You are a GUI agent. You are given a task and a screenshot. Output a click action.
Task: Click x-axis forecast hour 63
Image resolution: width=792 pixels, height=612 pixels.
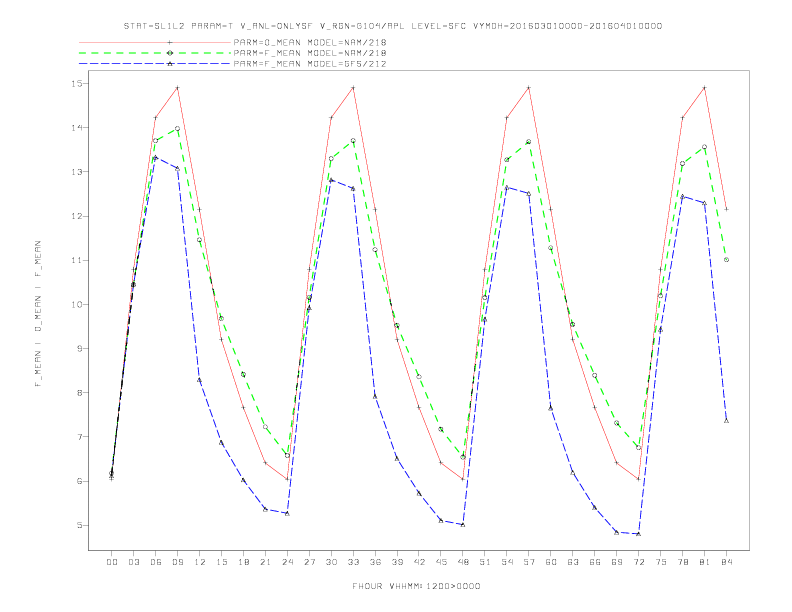tap(573, 562)
